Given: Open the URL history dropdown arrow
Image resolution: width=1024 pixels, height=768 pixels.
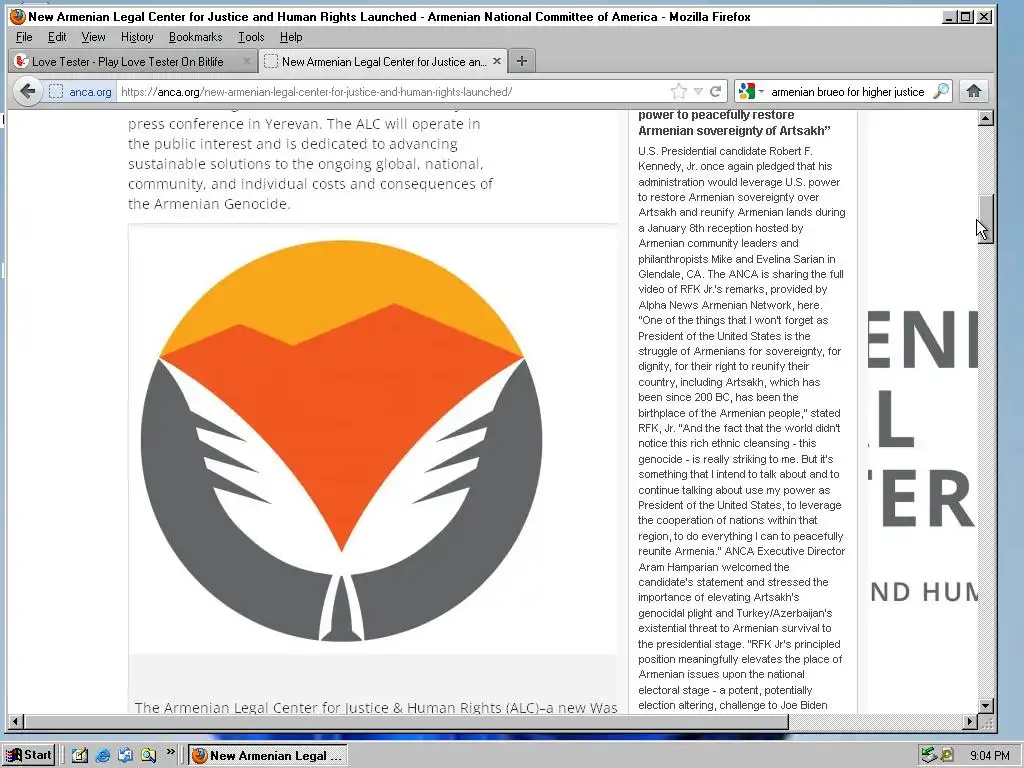Looking at the screenshot, I should point(698,91).
